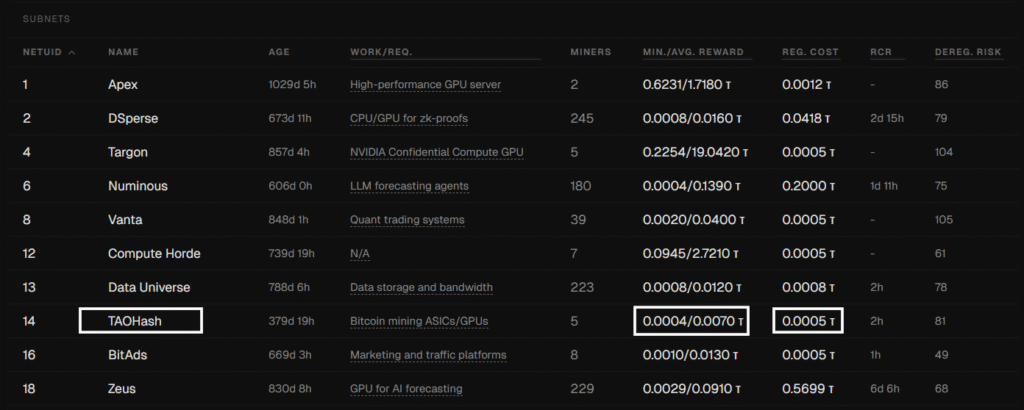Click "High-performance GPU server" requirement link

[425, 85]
